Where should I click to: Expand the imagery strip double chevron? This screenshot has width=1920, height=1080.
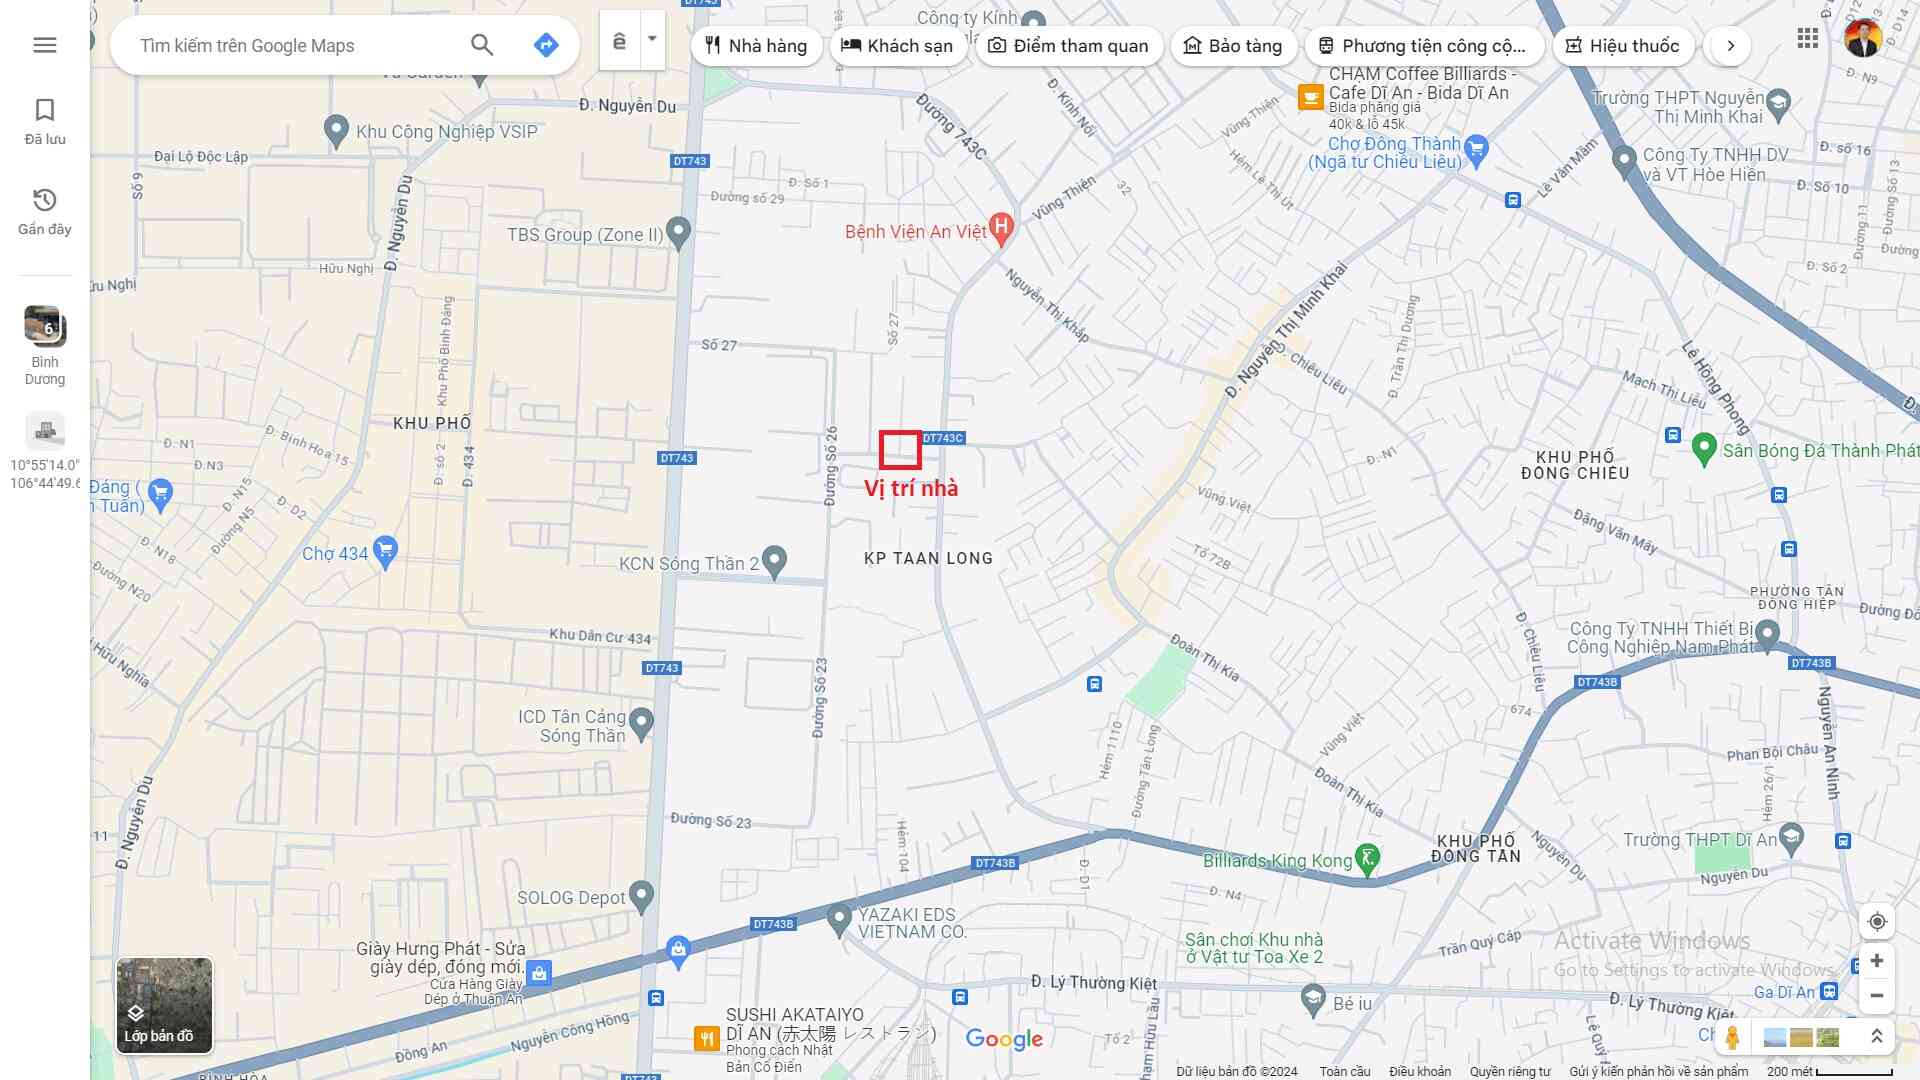tap(1876, 1037)
